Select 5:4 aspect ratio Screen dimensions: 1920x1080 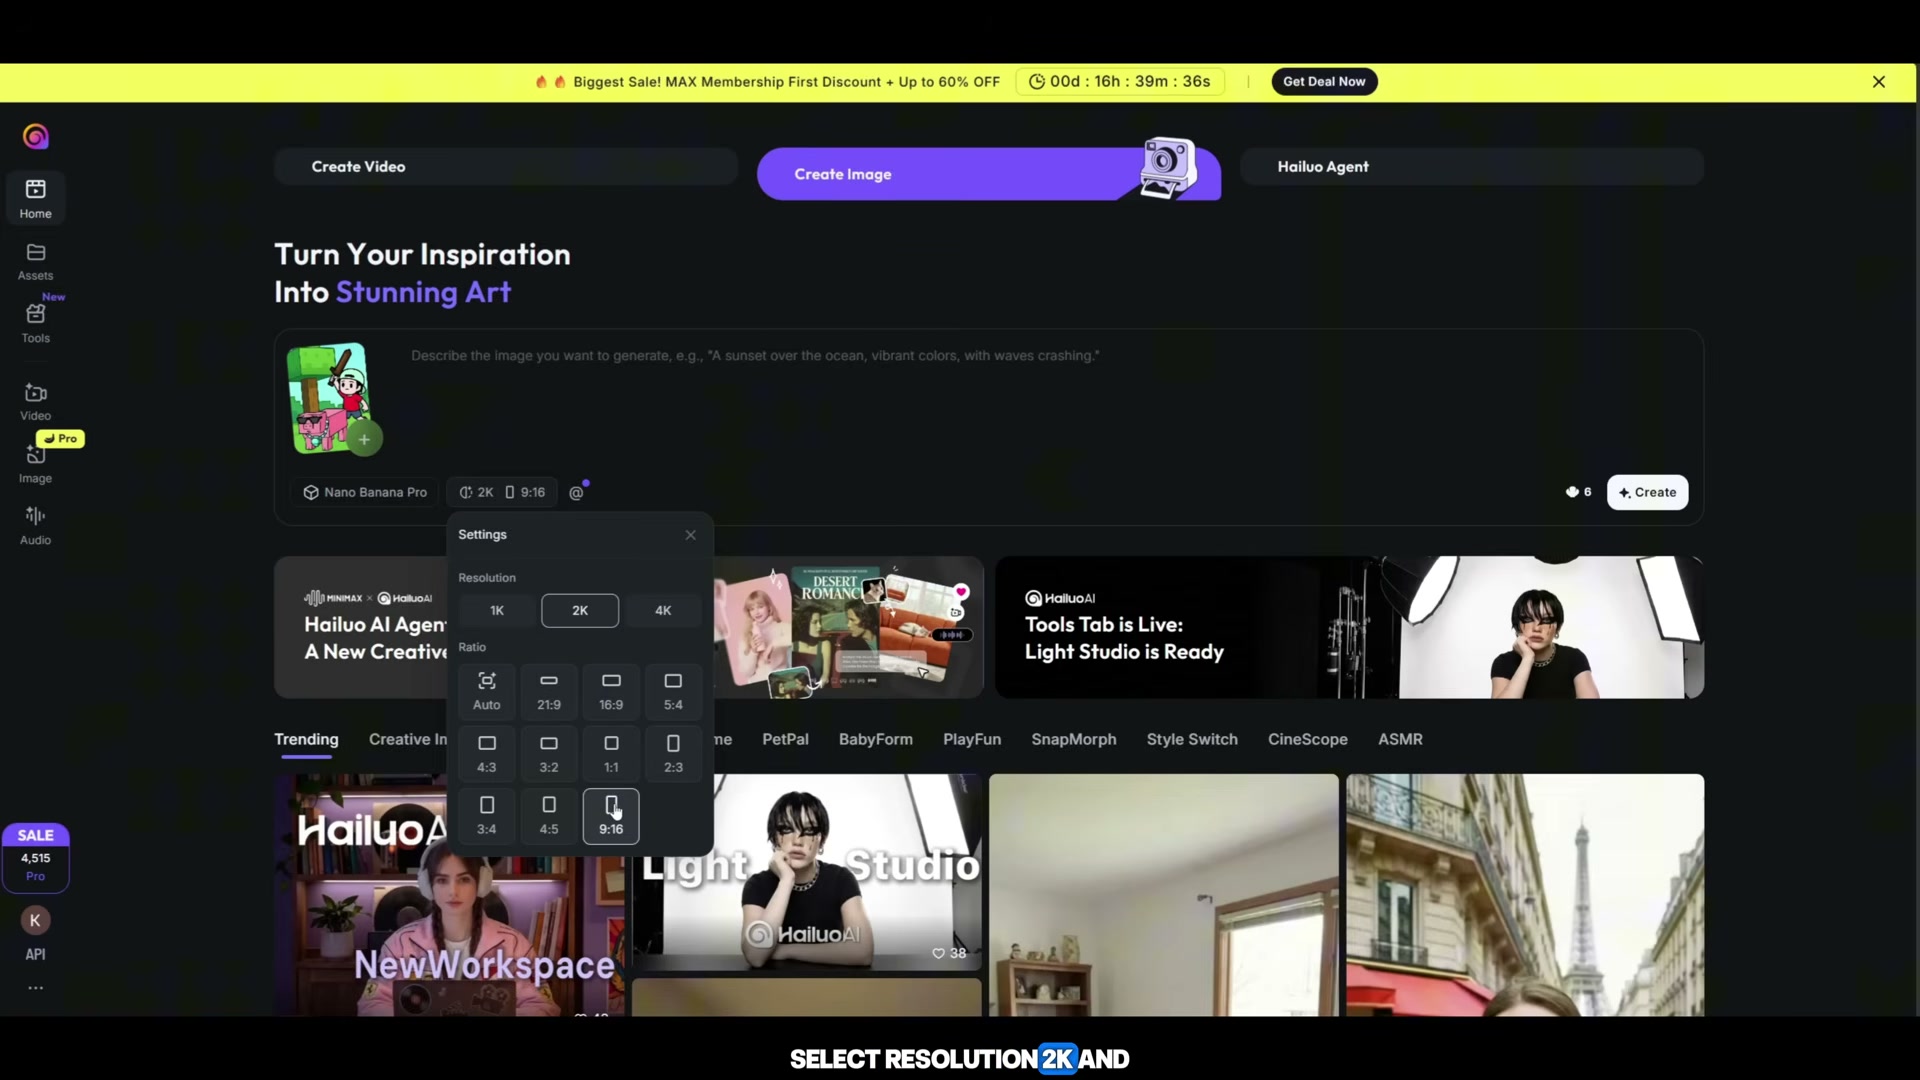tap(674, 691)
